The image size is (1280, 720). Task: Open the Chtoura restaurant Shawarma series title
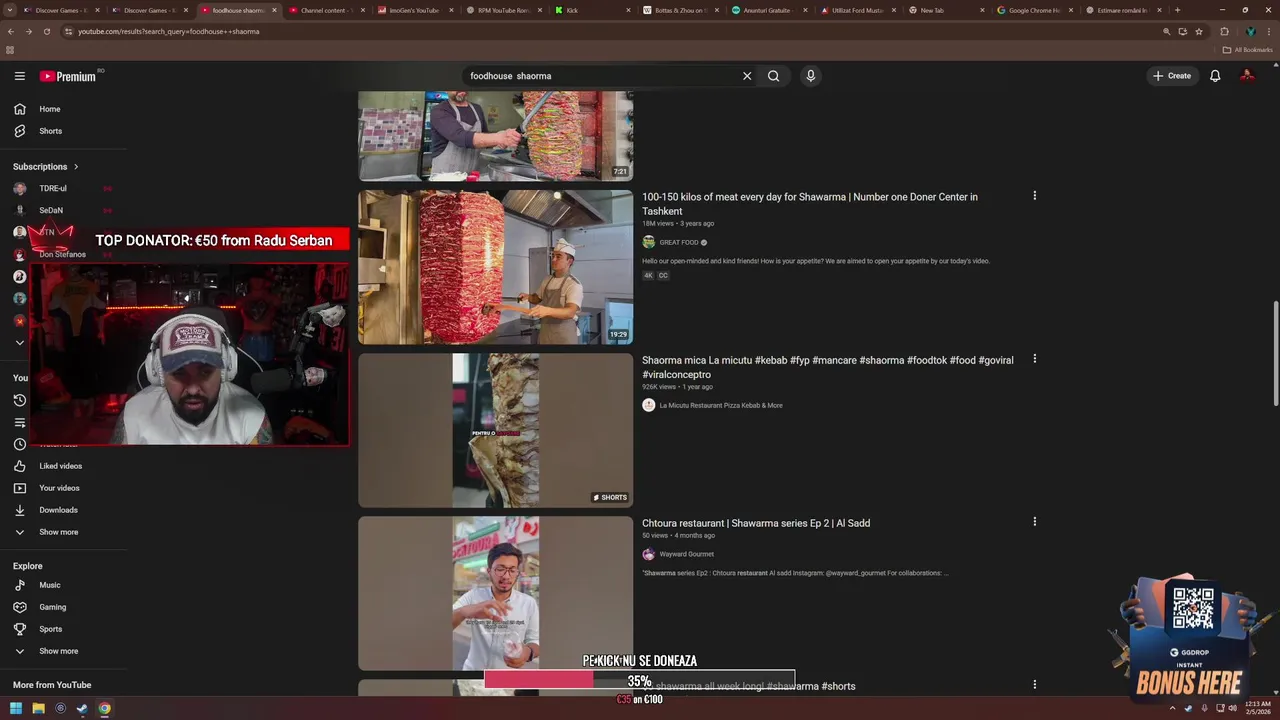pyautogui.click(x=756, y=523)
